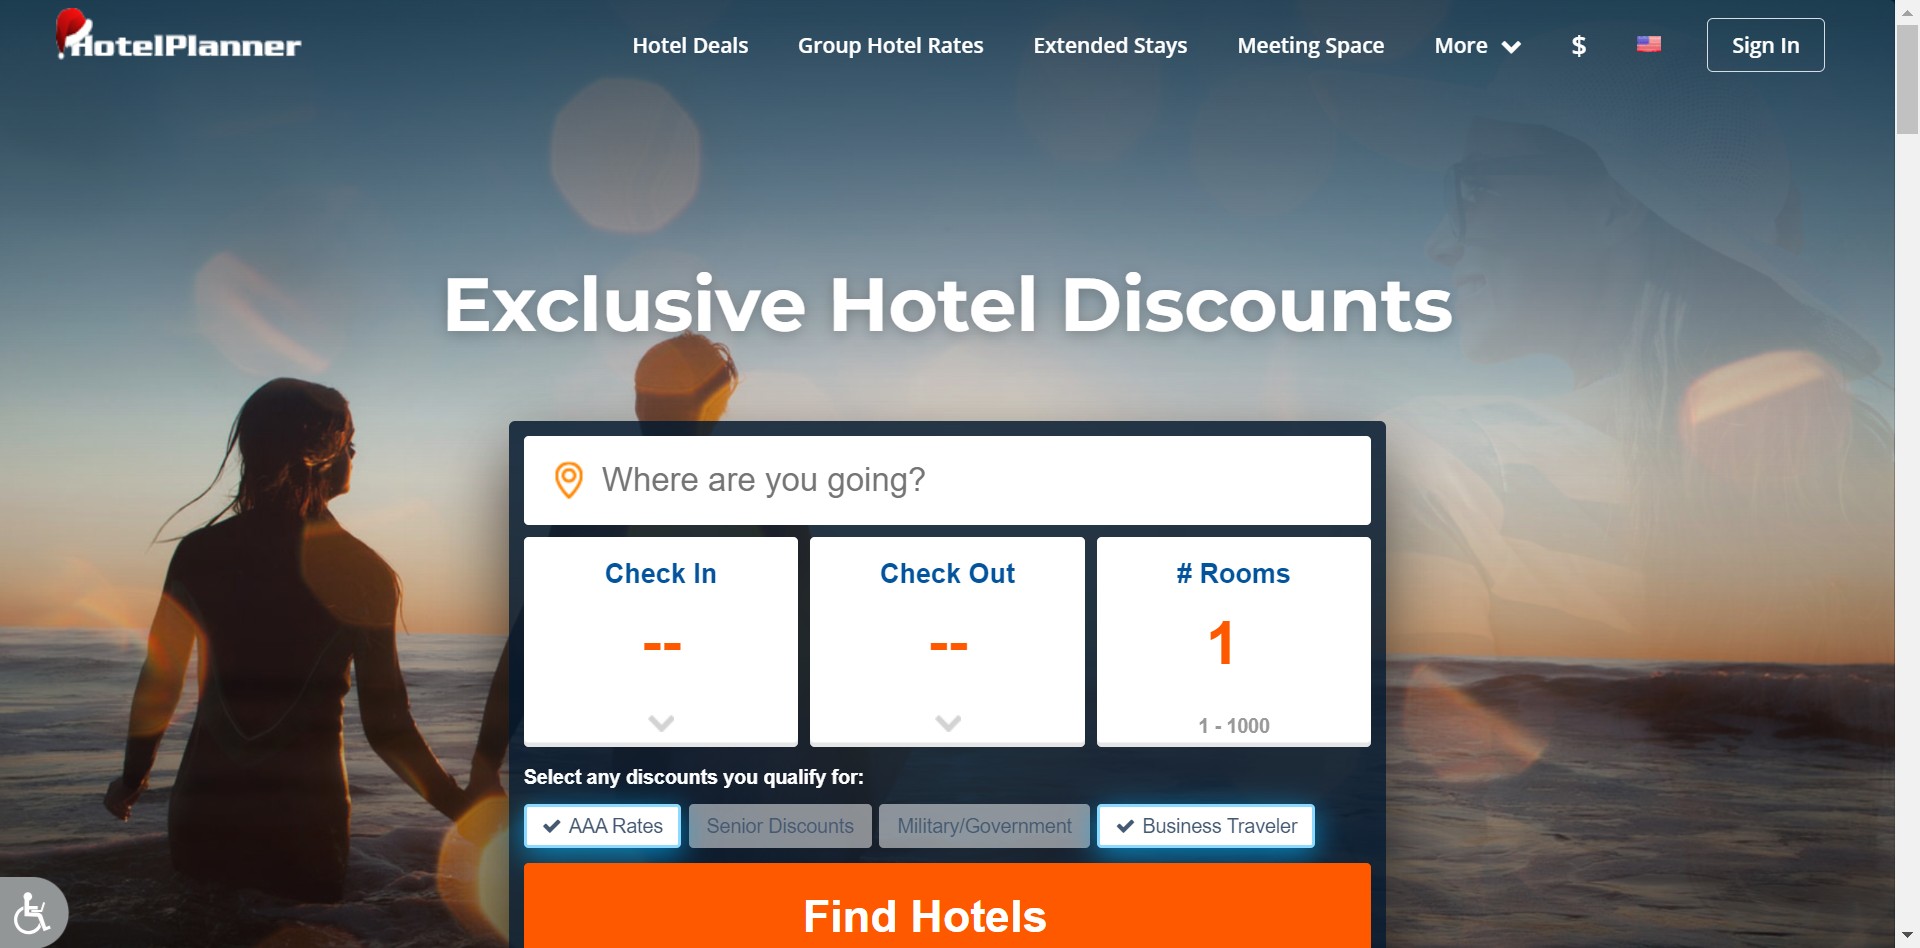Click the page vertical scrollbar thumb
The image size is (1920, 948).
click(1907, 79)
